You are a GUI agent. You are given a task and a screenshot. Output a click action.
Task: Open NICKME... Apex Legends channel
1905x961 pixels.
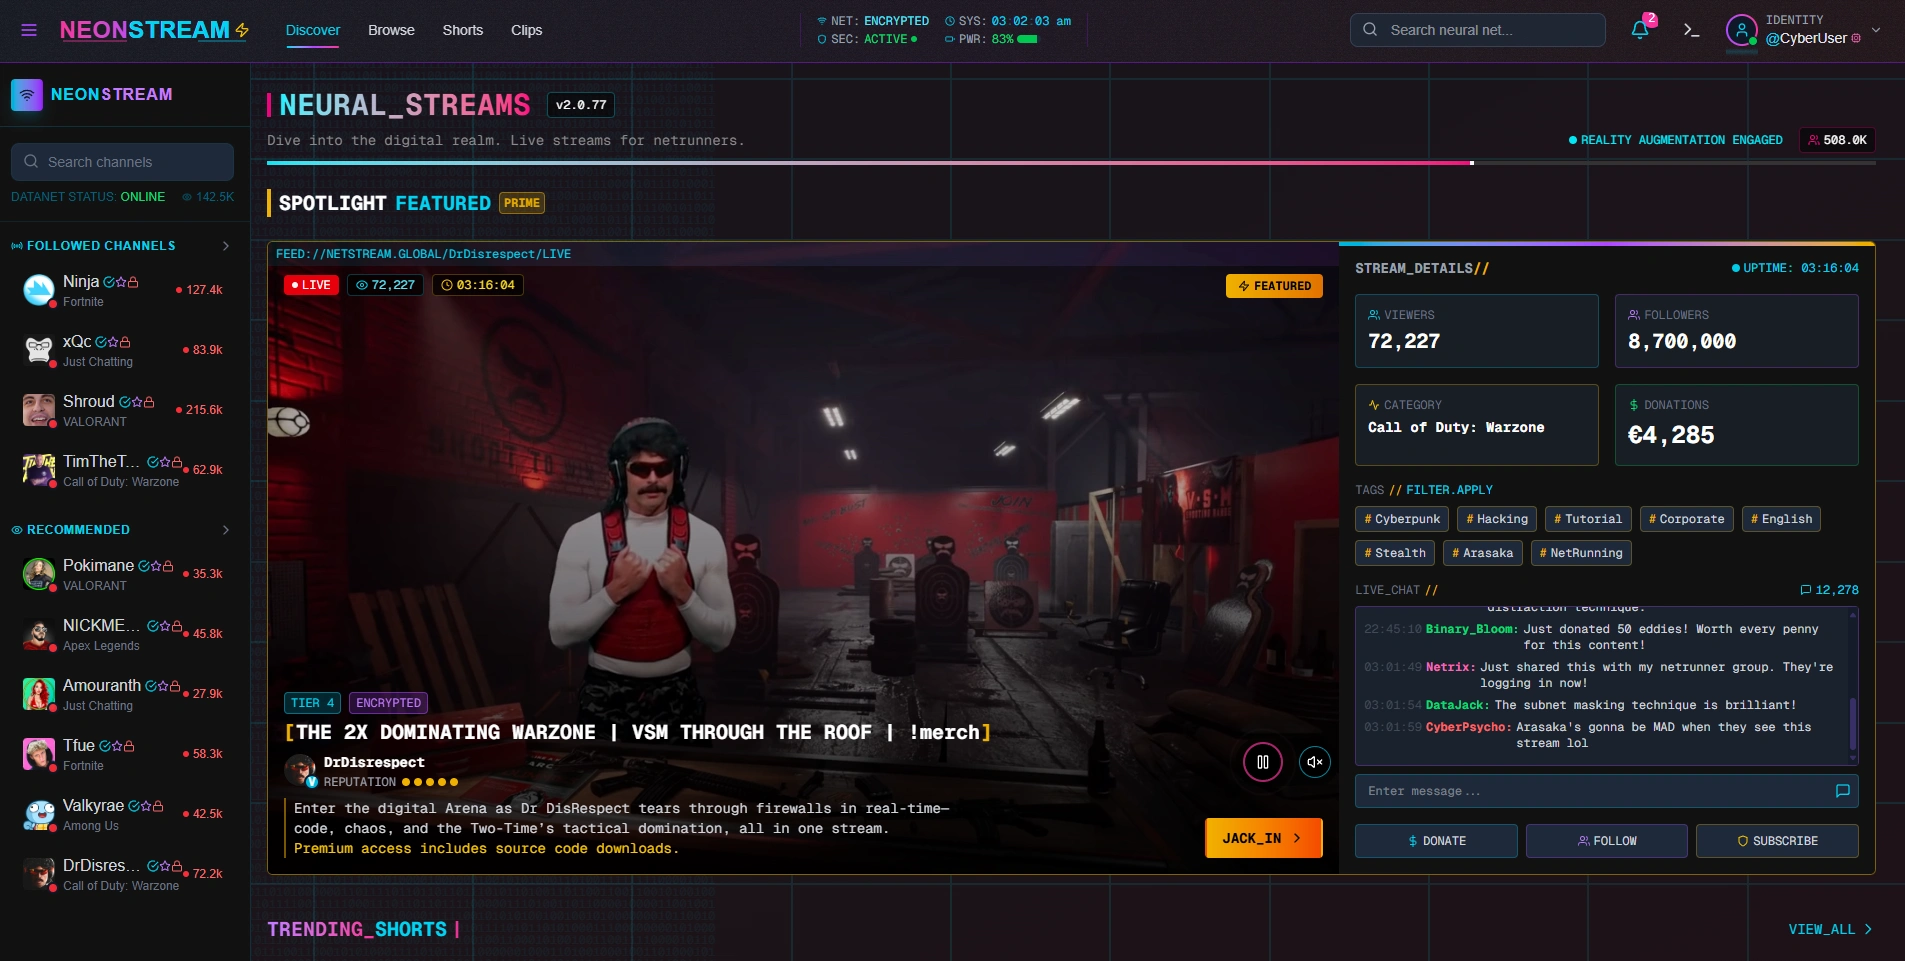124,634
